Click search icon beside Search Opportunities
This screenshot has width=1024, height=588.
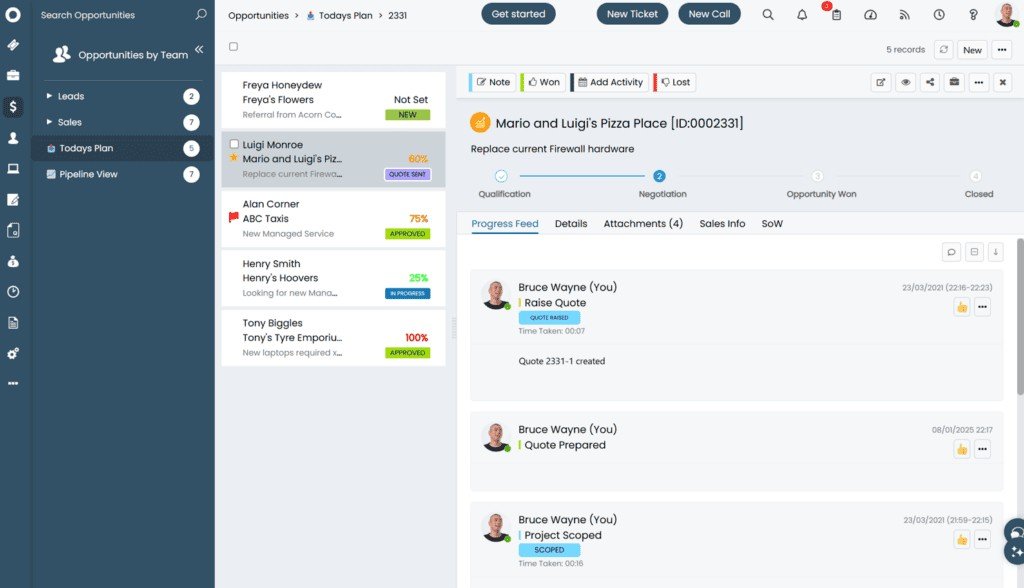pyautogui.click(x=200, y=14)
